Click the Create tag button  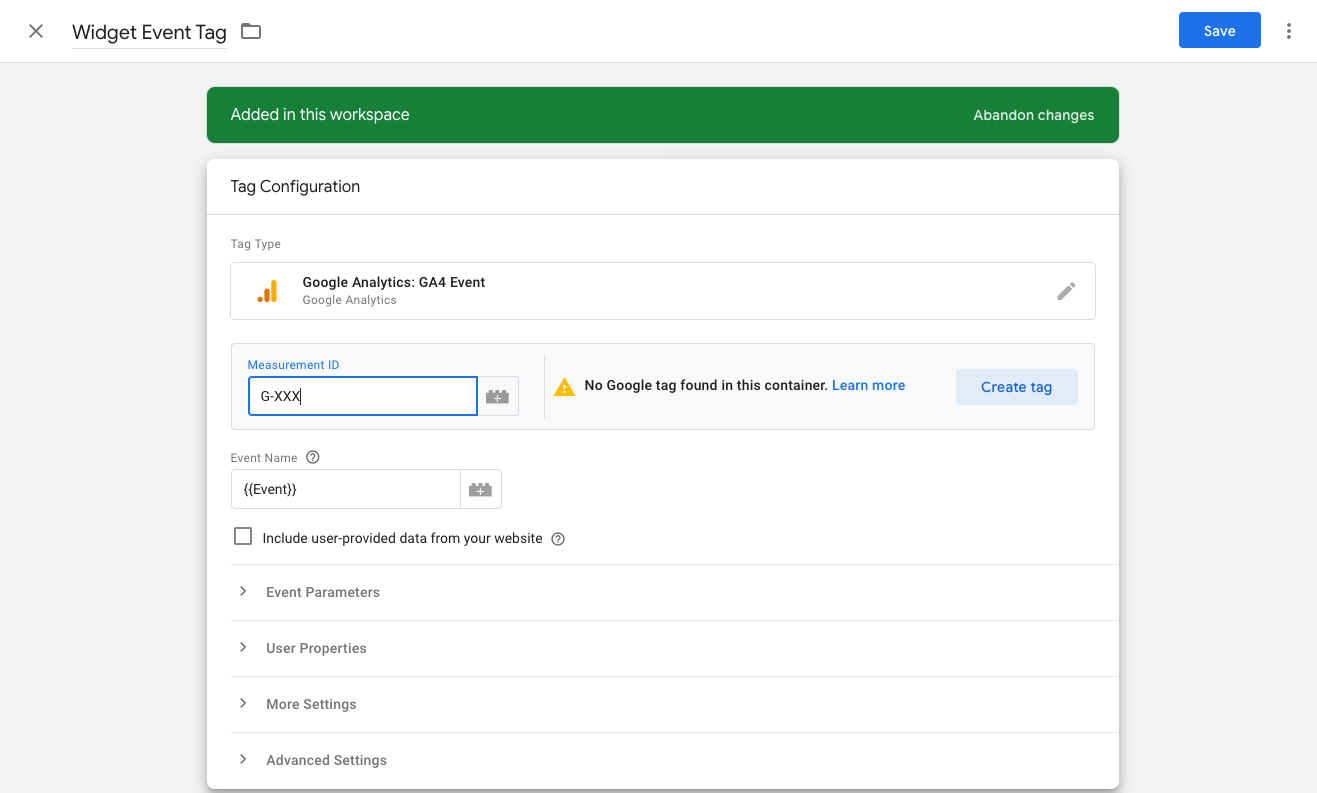tap(1016, 386)
